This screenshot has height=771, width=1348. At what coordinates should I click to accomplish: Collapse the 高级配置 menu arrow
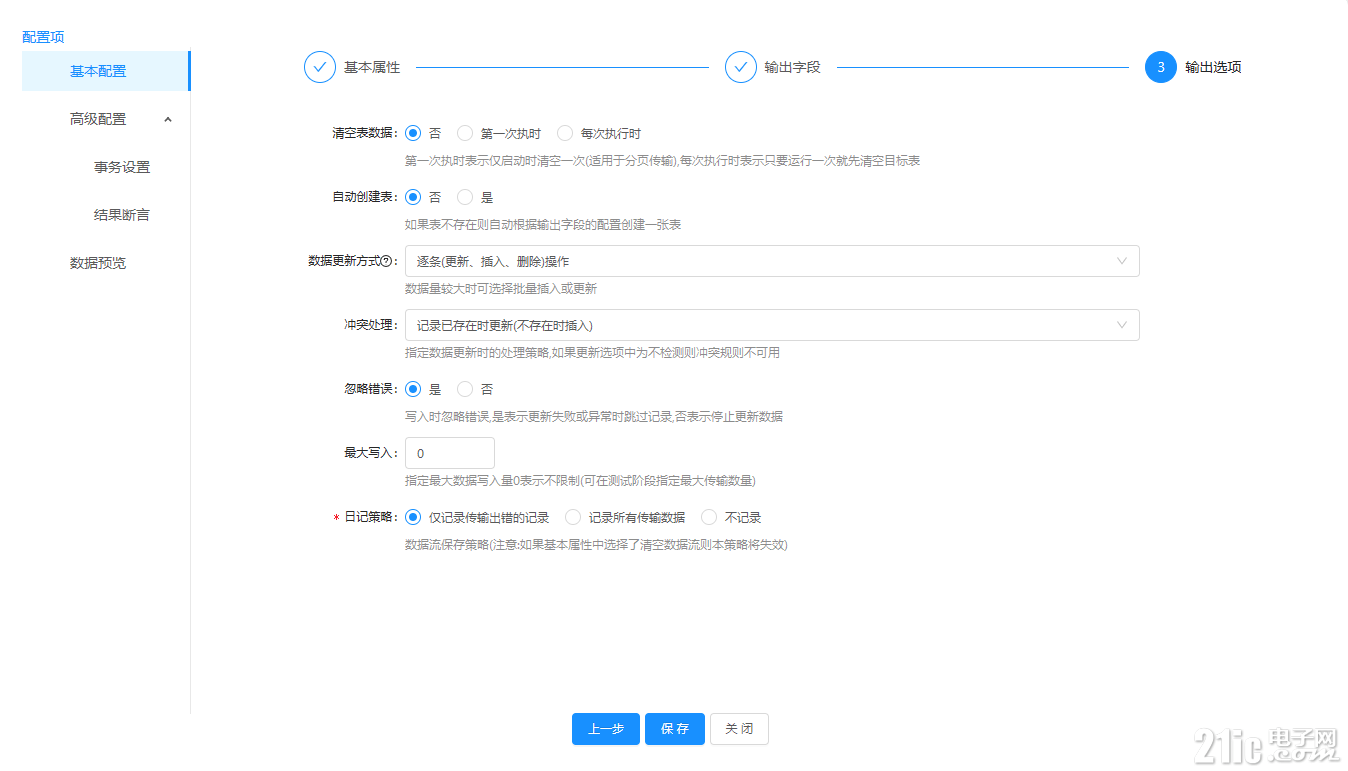[x=168, y=119]
